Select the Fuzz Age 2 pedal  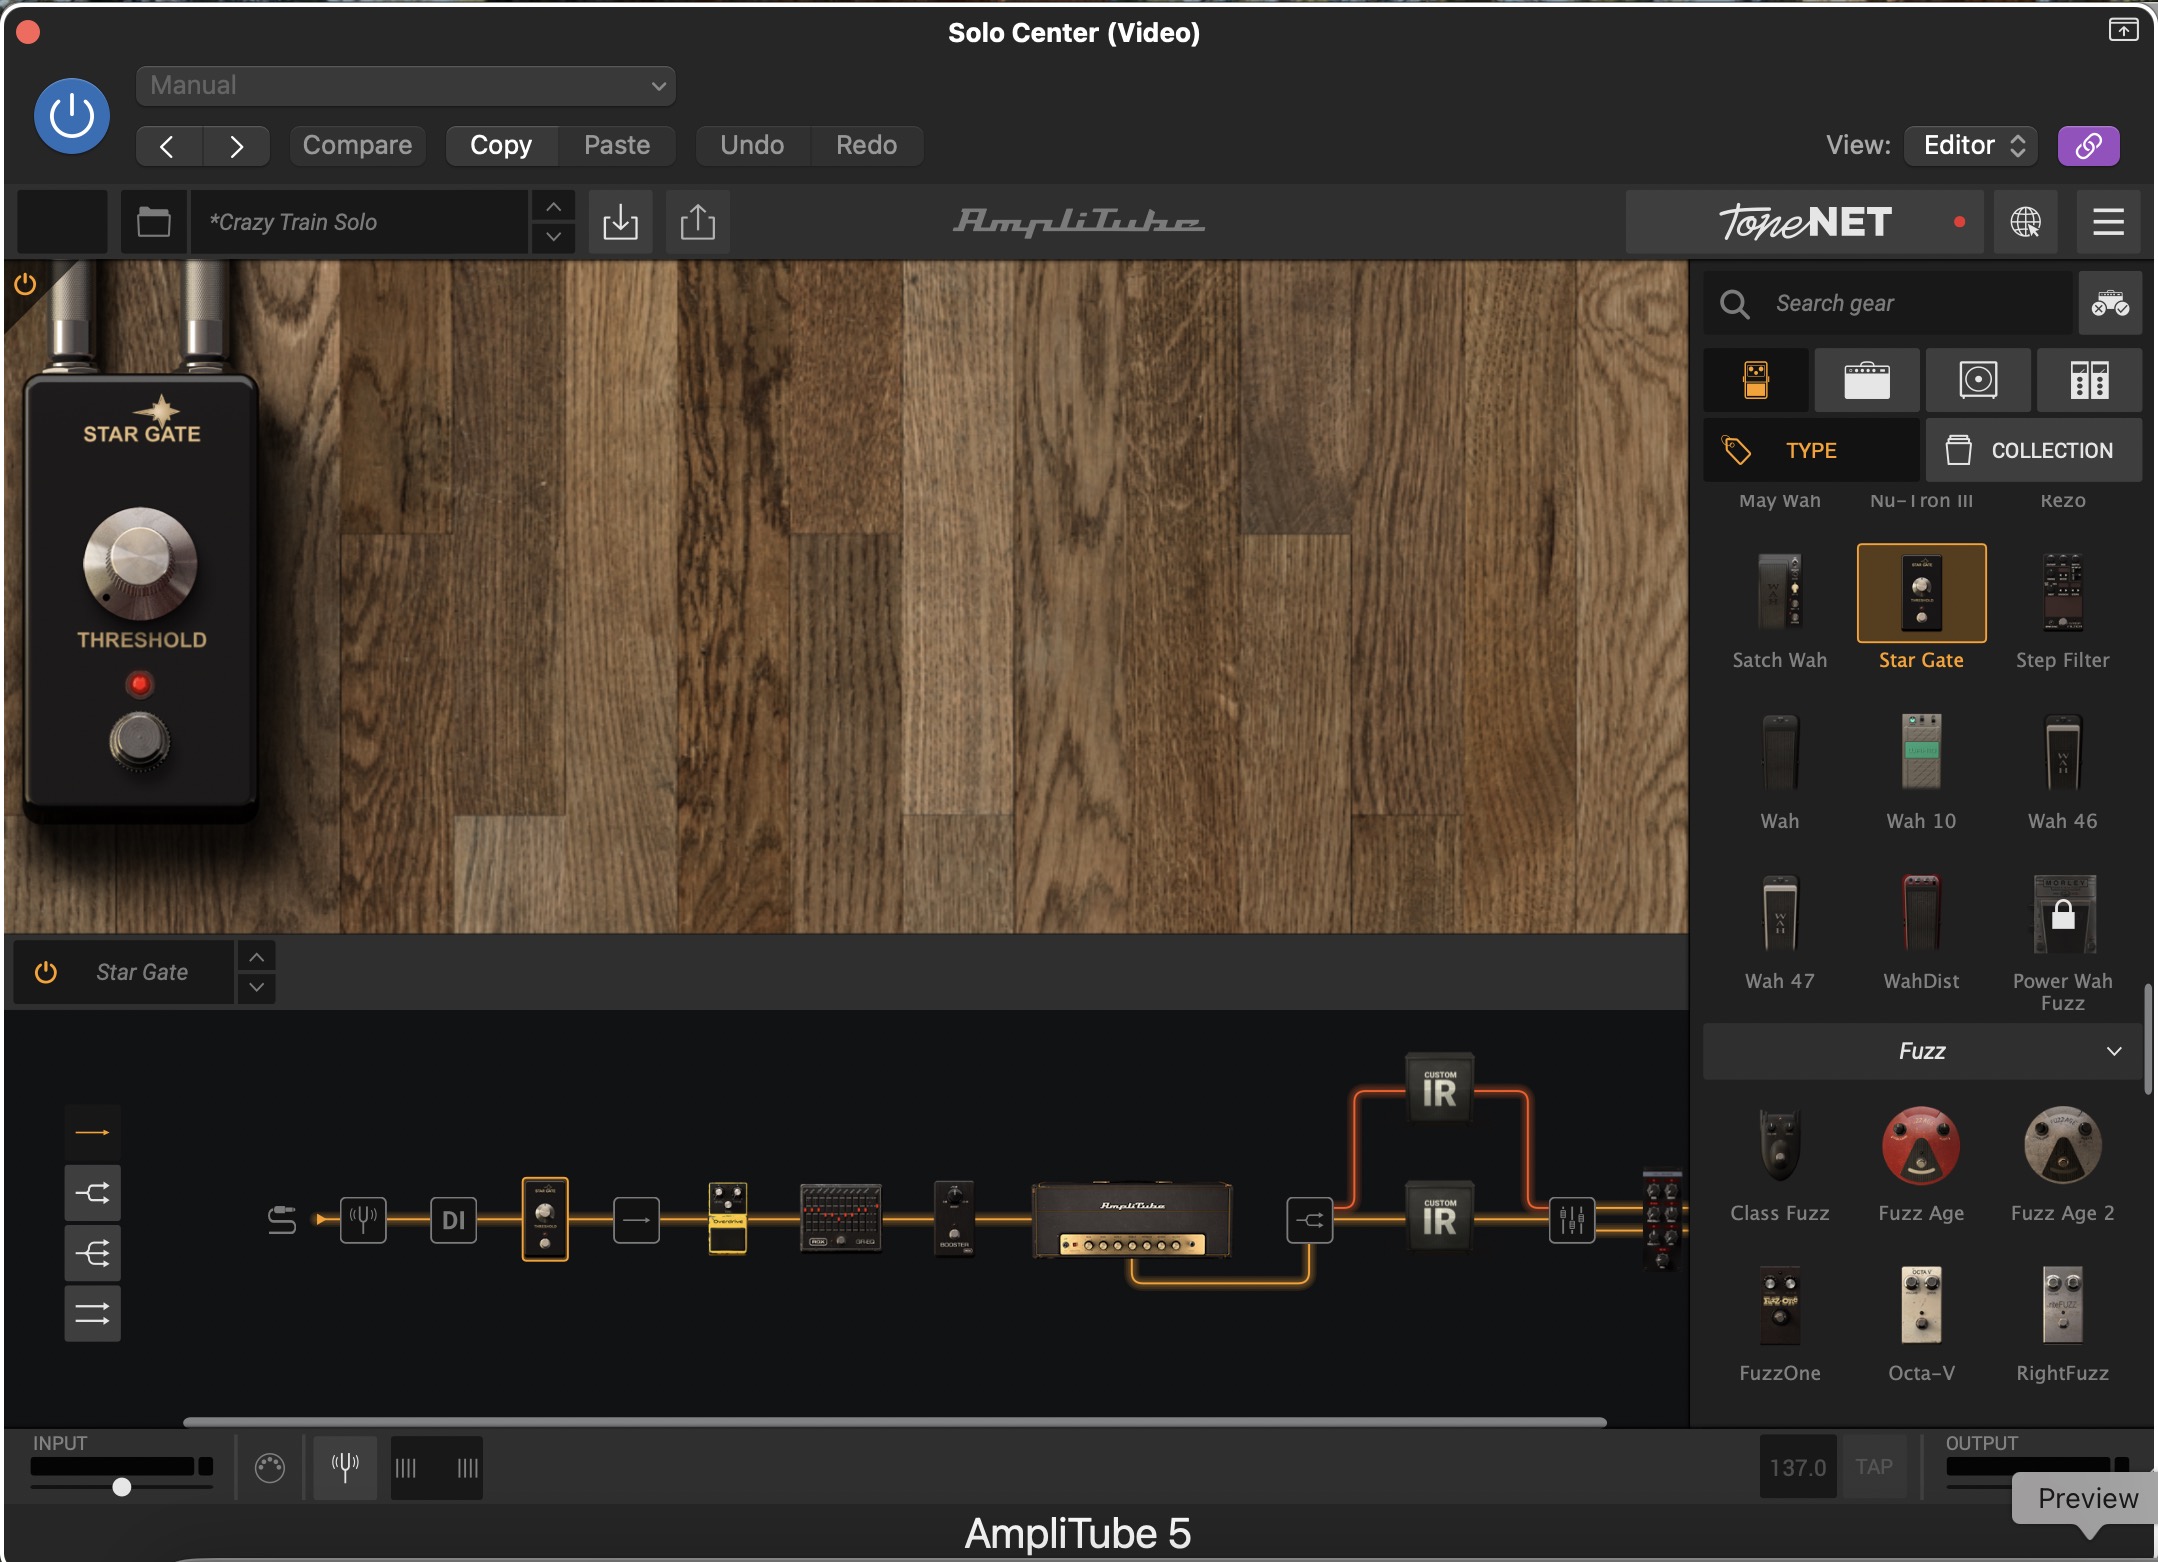(2062, 1164)
